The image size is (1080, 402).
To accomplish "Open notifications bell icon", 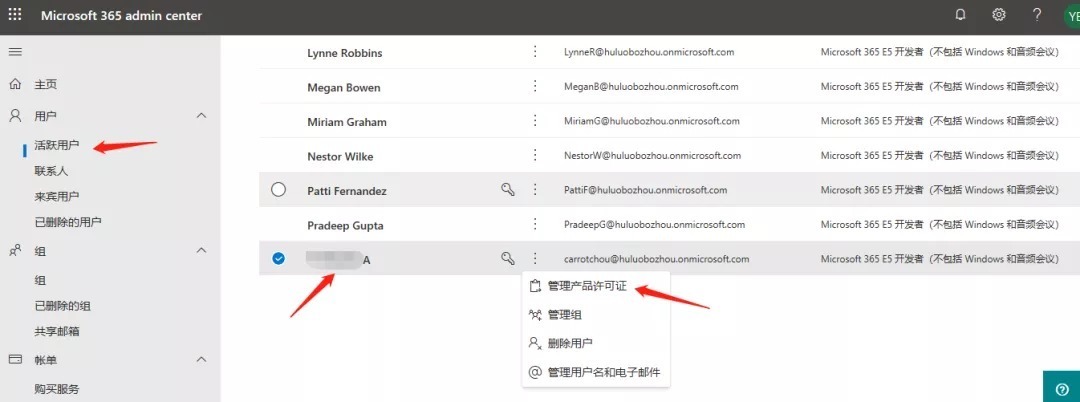I will [961, 14].
